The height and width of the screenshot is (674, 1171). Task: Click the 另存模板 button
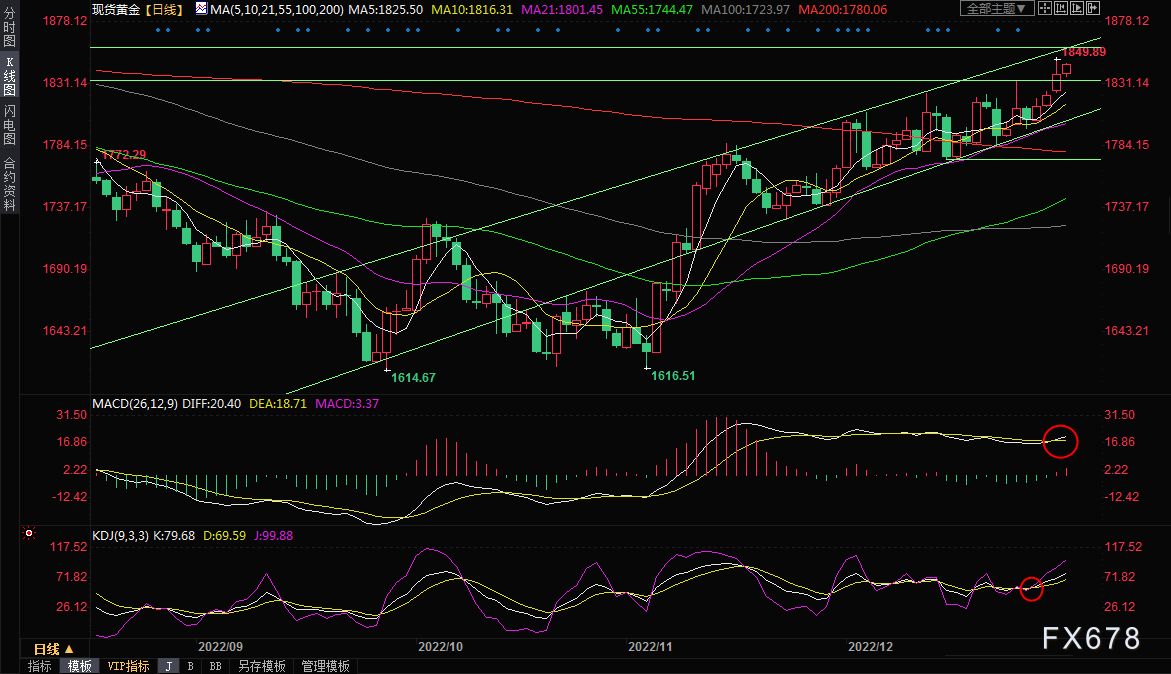pyautogui.click(x=262, y=666)
